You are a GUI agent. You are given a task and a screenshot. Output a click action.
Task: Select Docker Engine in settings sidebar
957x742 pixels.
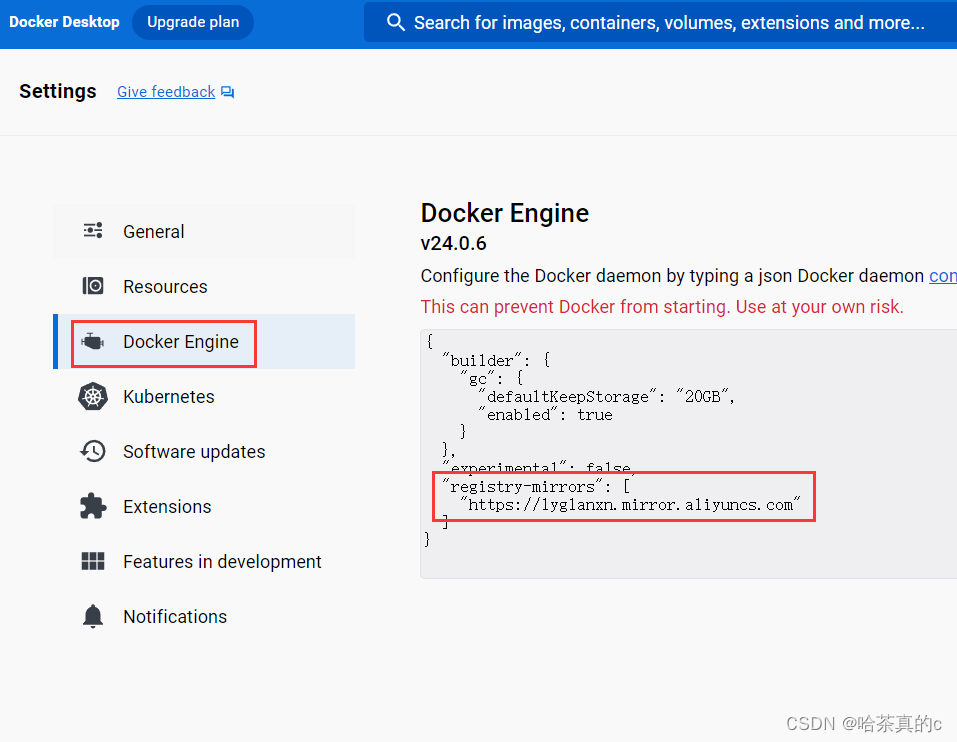204,341
